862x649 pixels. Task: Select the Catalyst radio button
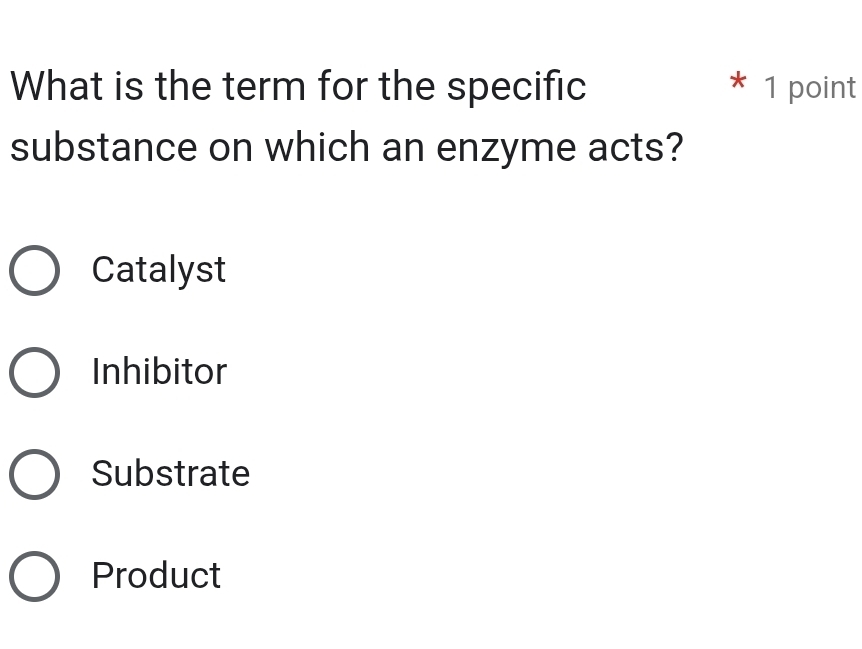pyautogui.click(x=34, y=270)
